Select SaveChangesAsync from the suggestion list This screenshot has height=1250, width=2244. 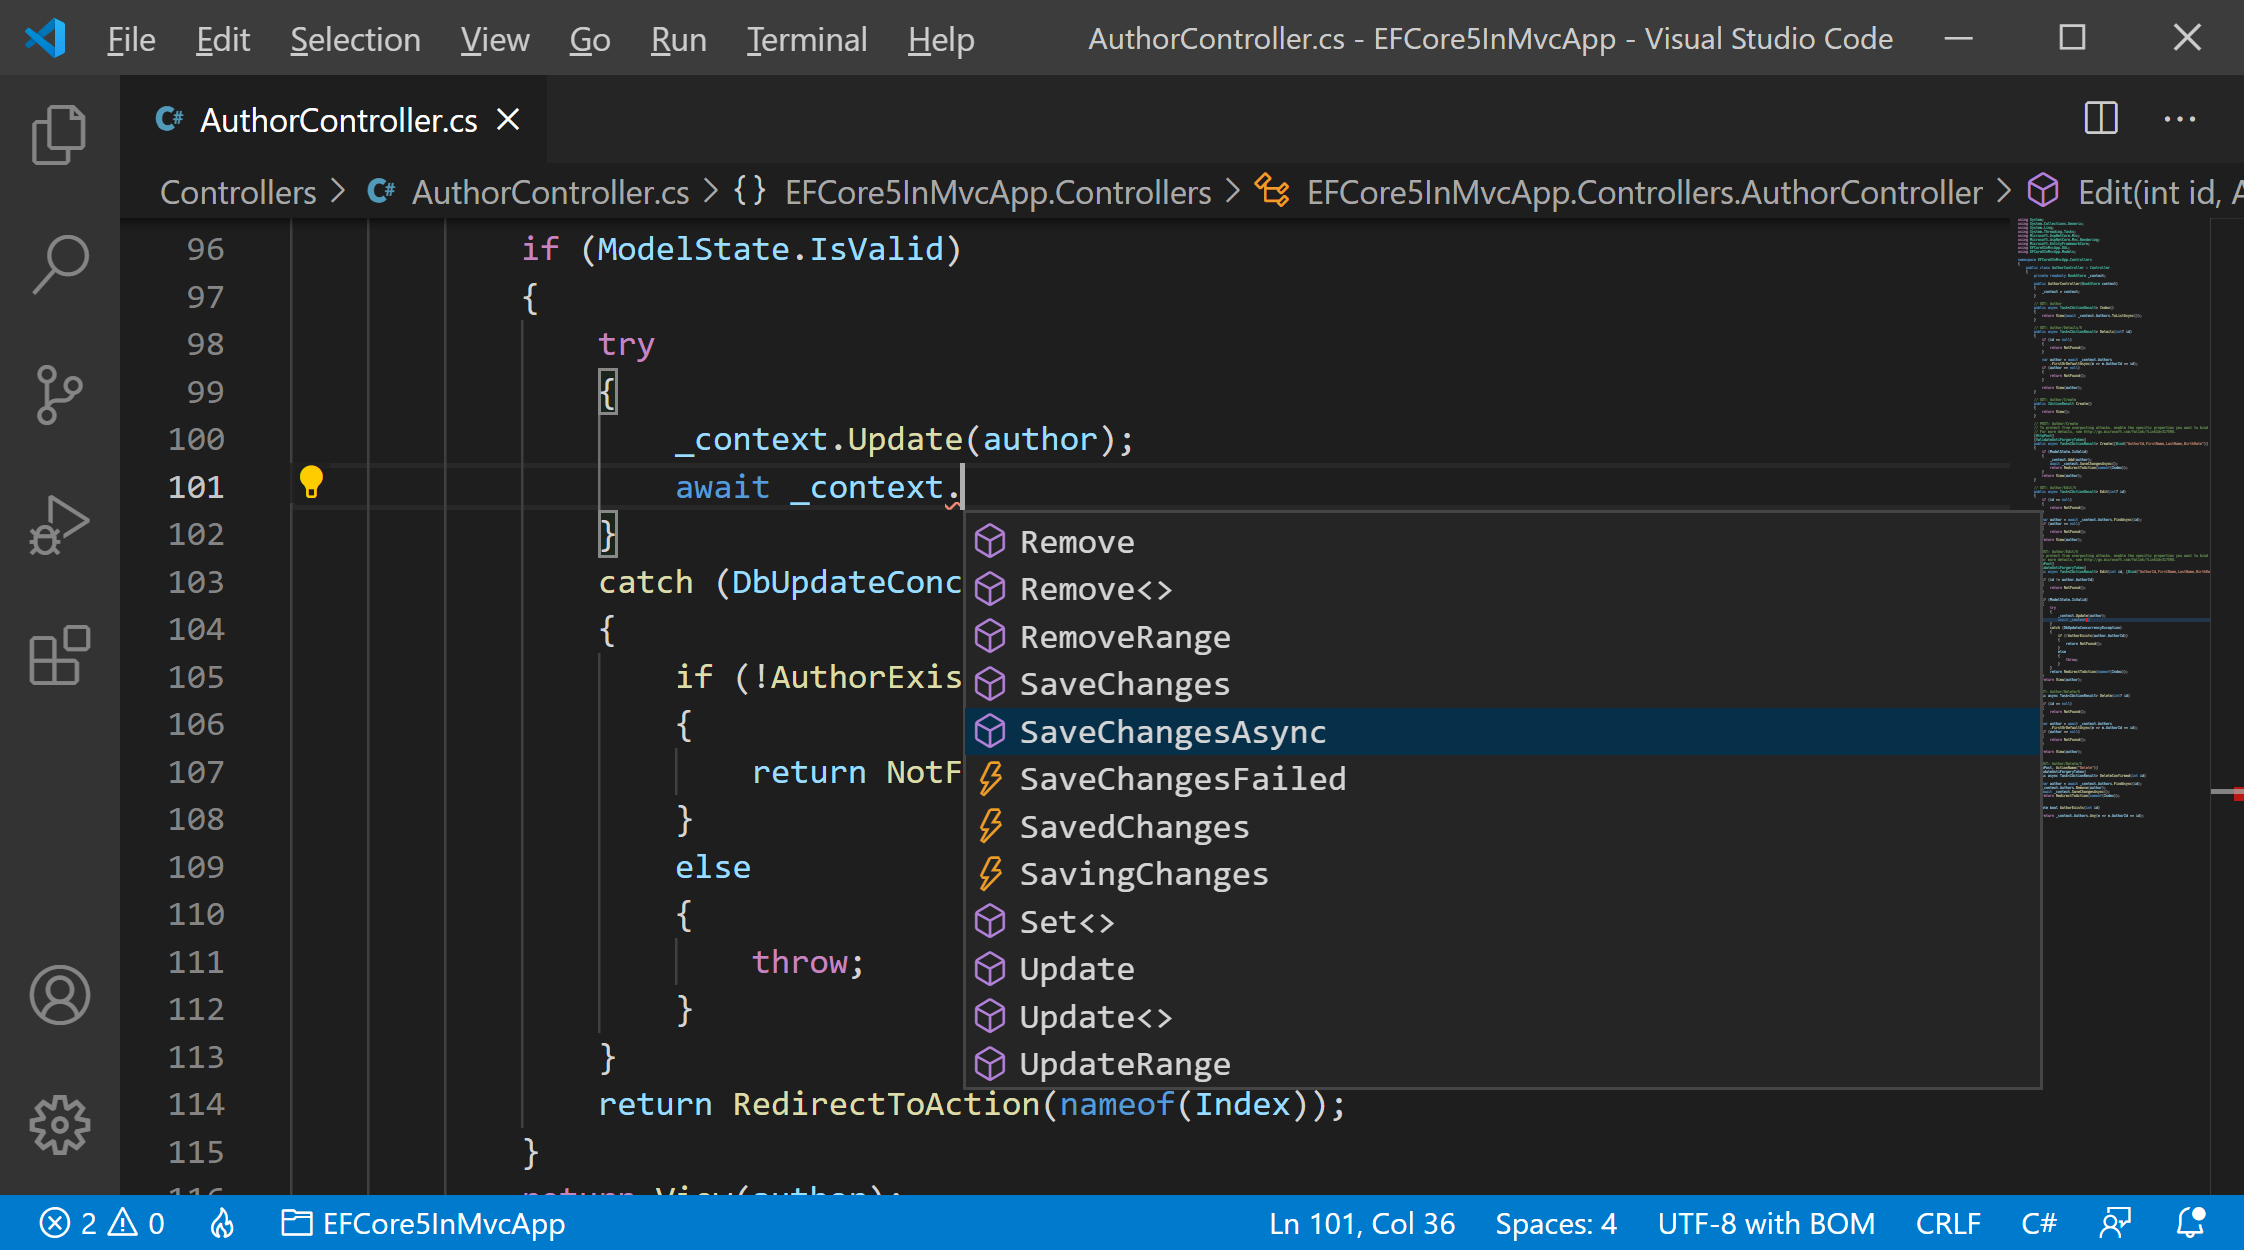[1172, 732]
